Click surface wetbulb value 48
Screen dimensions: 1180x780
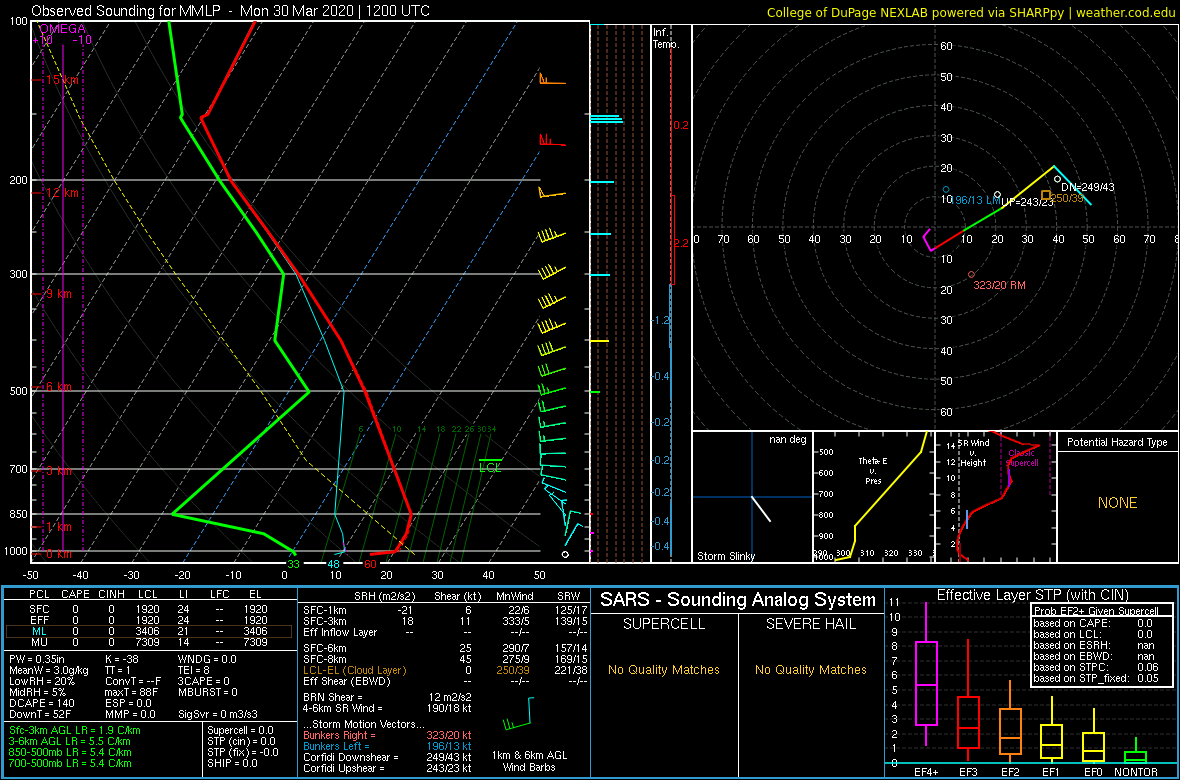(x=334, y=564)
